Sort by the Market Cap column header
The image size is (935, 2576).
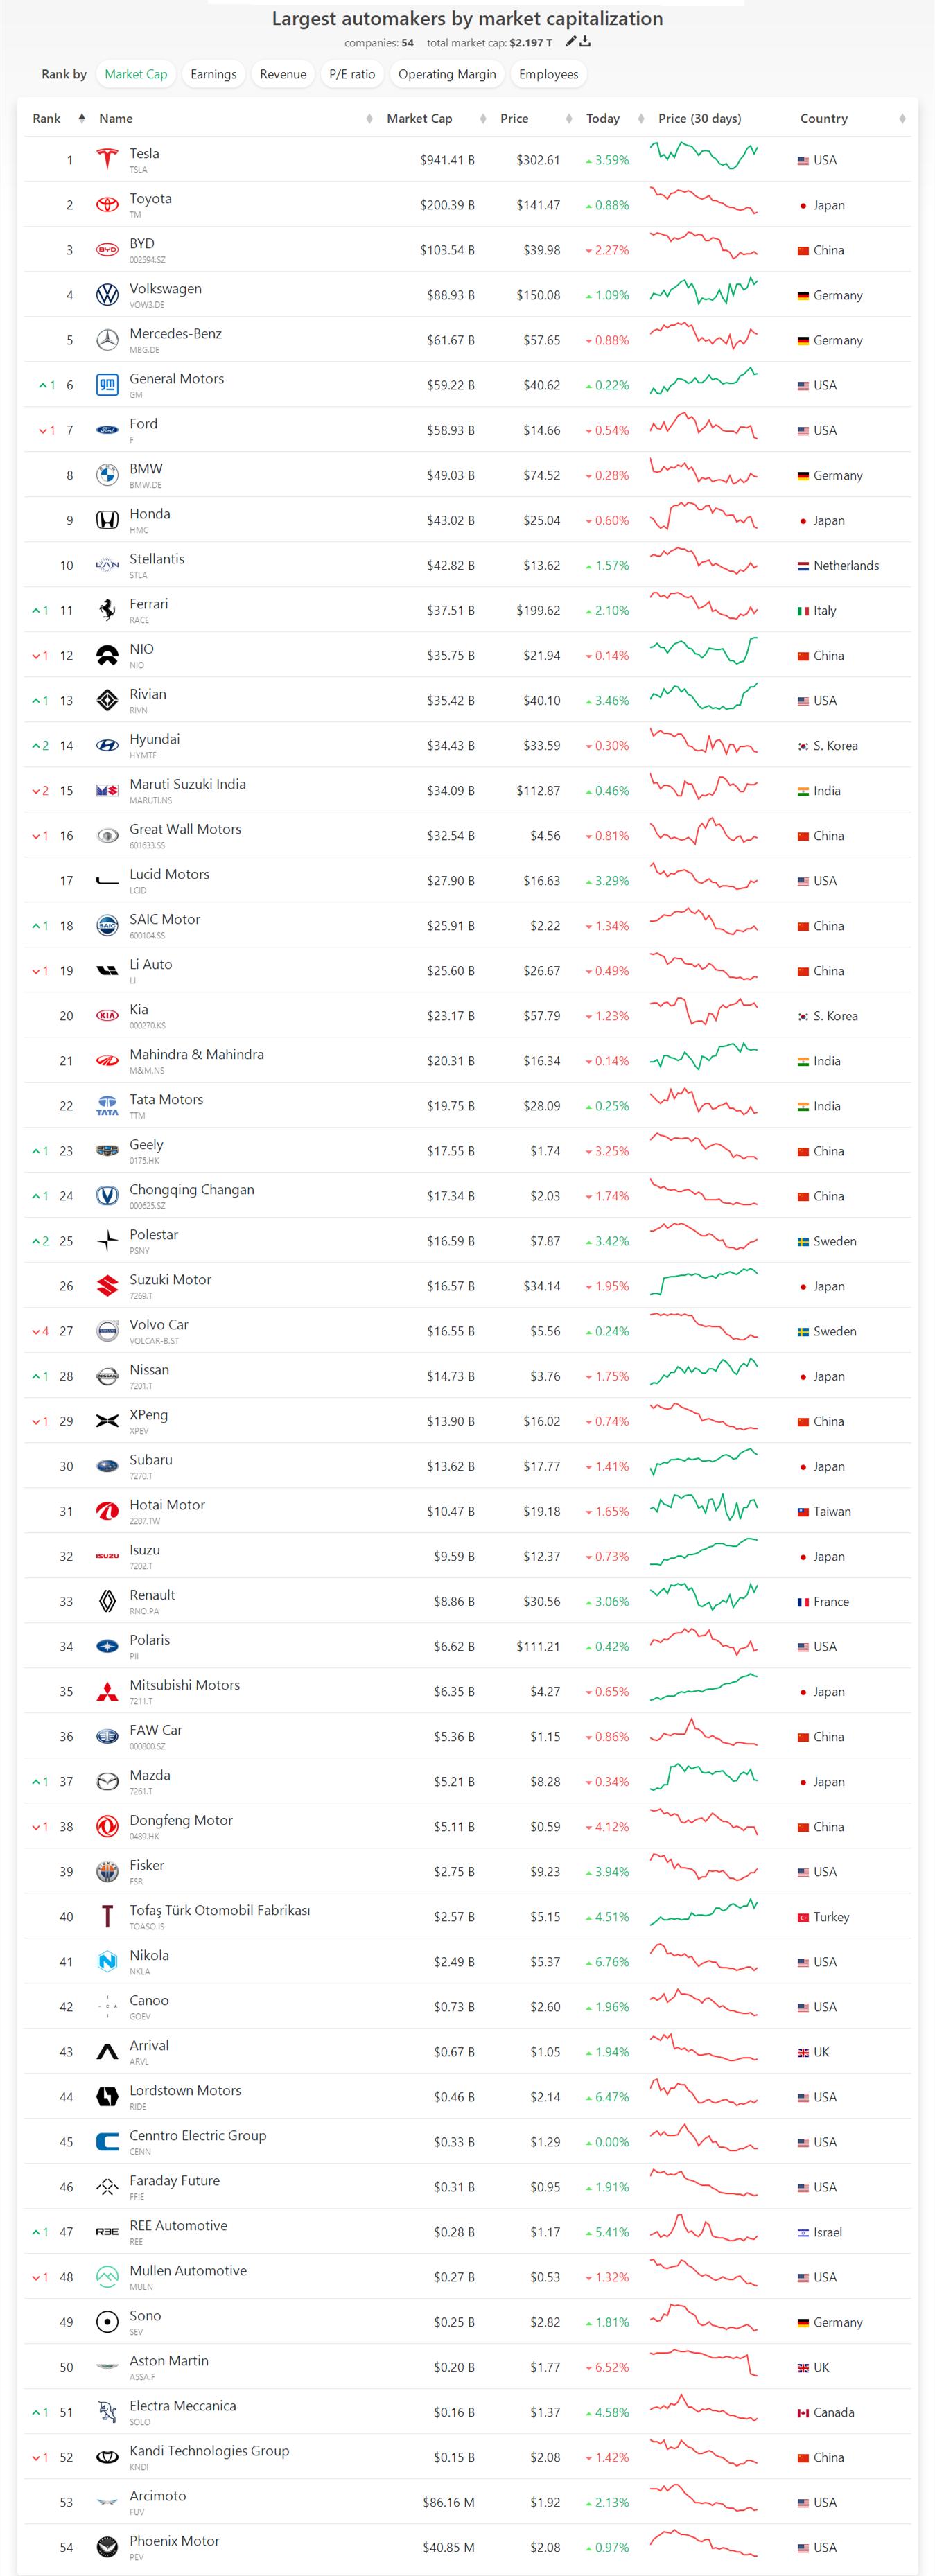[419, 118]
